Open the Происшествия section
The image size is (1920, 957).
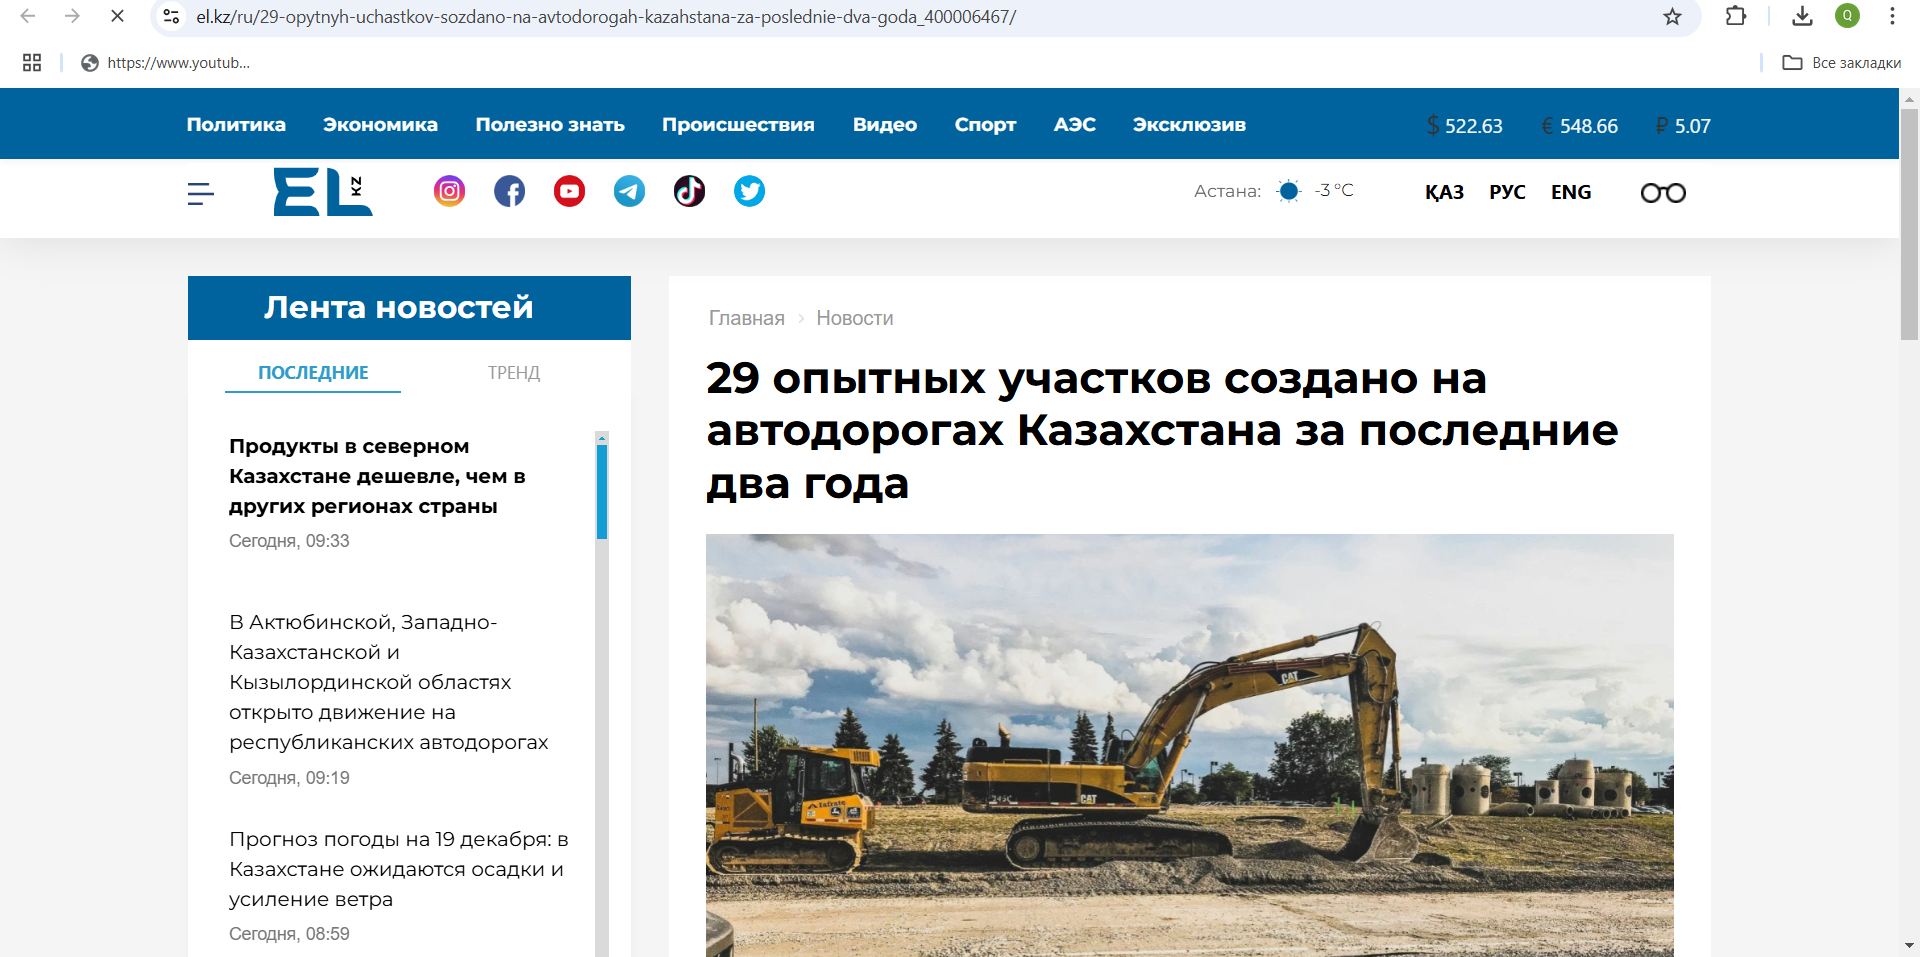(x=738, y=125)
